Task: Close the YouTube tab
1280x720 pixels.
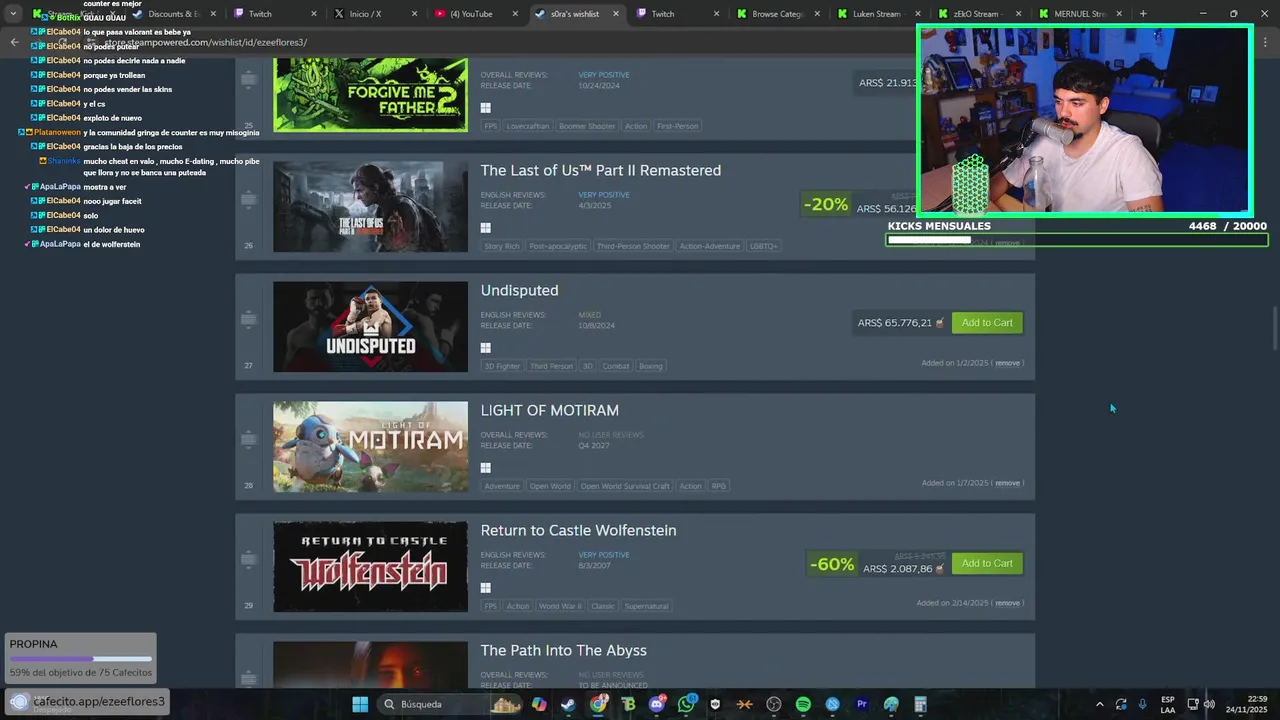Action: (x=514, y=14)
